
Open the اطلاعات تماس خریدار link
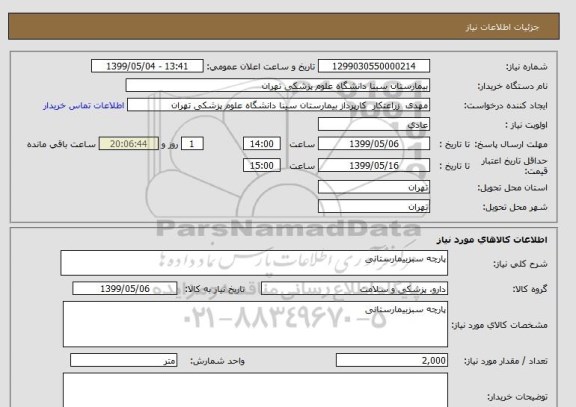(x=84, y=105)
